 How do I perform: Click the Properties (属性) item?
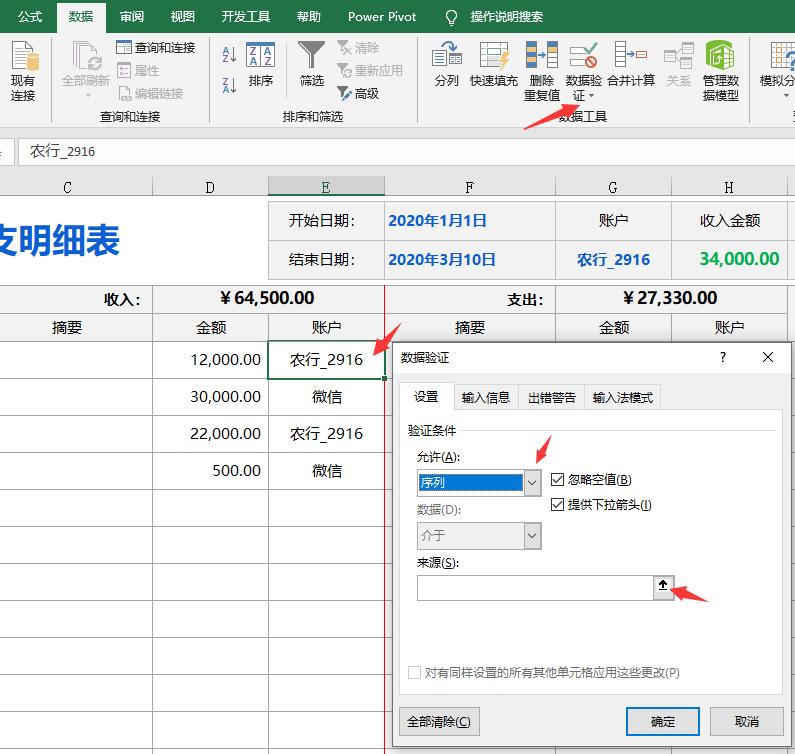click(138, 70)
